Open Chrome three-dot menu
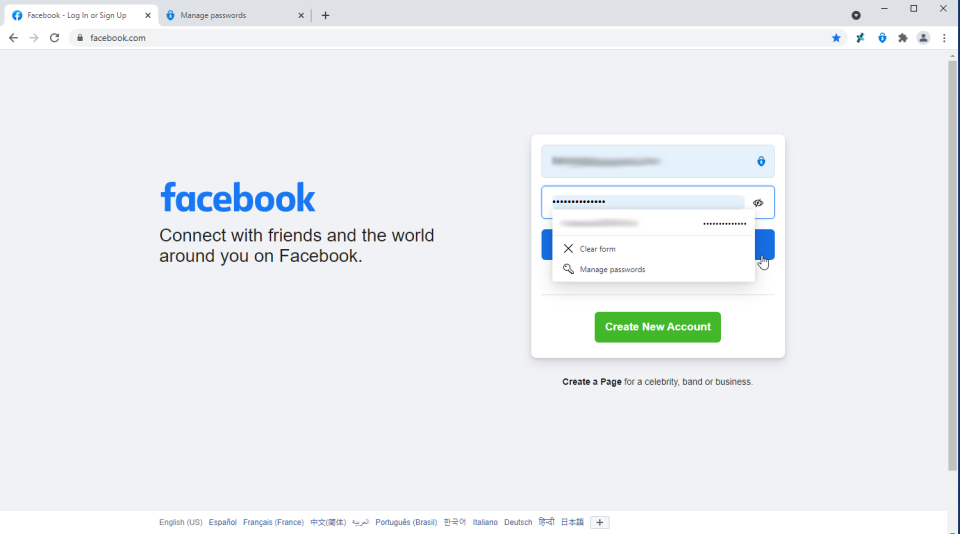Image resolution: width=960 pixels, height=534 pixels. click(x=944, y=38)
